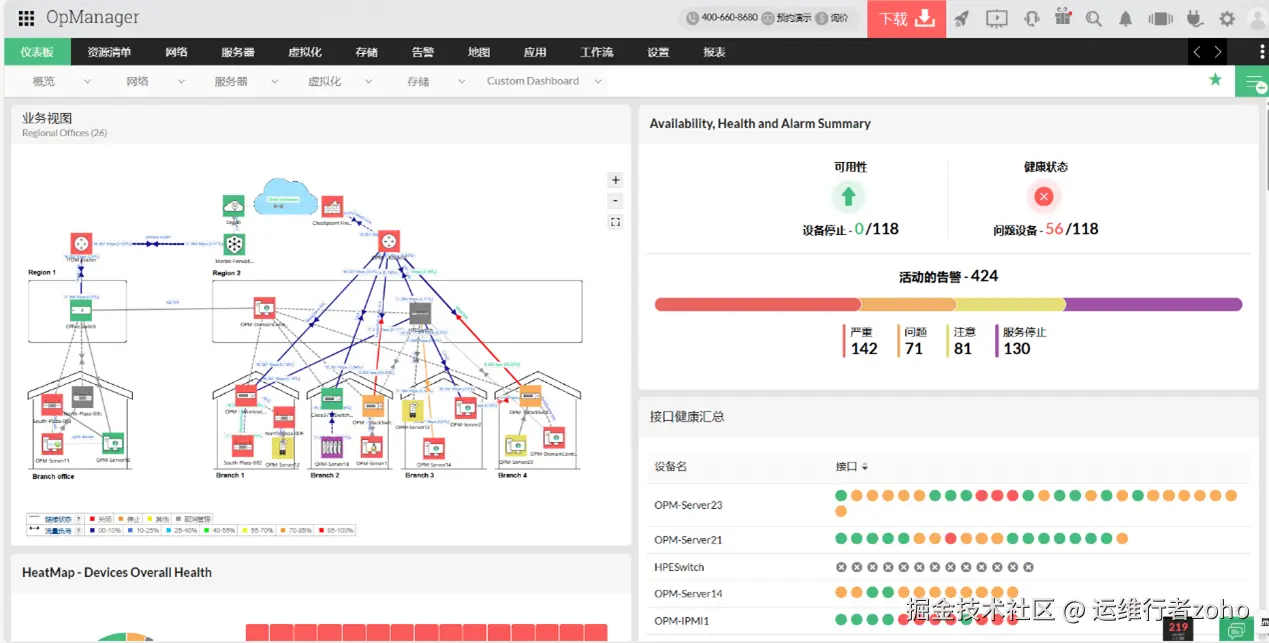The height and width of the screenshot is (643, 1269).
Task: Click the search magnifier icon
Action: 1093,19
